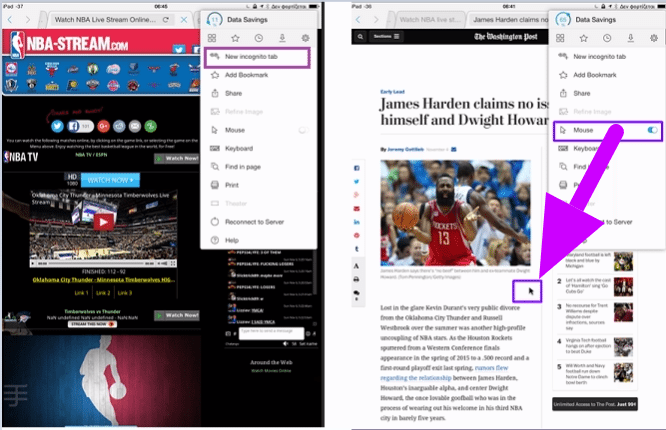This screenshot has height=430, width=666.
Task: Open Oklahoma City Thunder - Minnesota Timberwolves link
Action: click(x=104, y=280)
